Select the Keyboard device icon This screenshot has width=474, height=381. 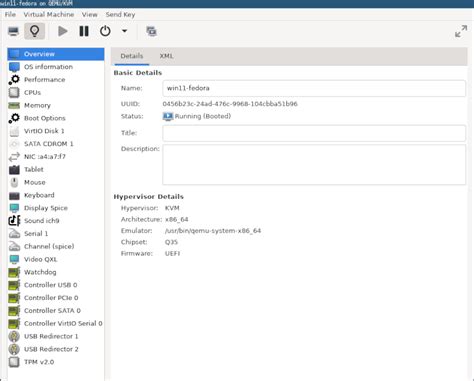tap(14, 195)
